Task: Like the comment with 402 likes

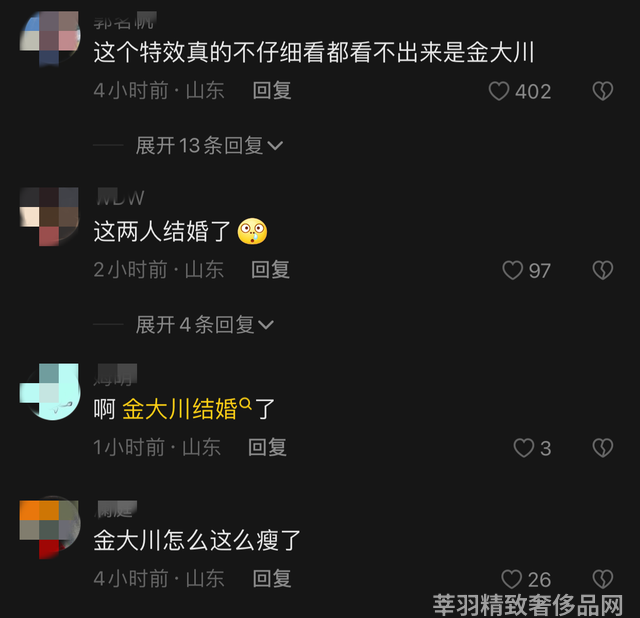Action: pos(499,91)
